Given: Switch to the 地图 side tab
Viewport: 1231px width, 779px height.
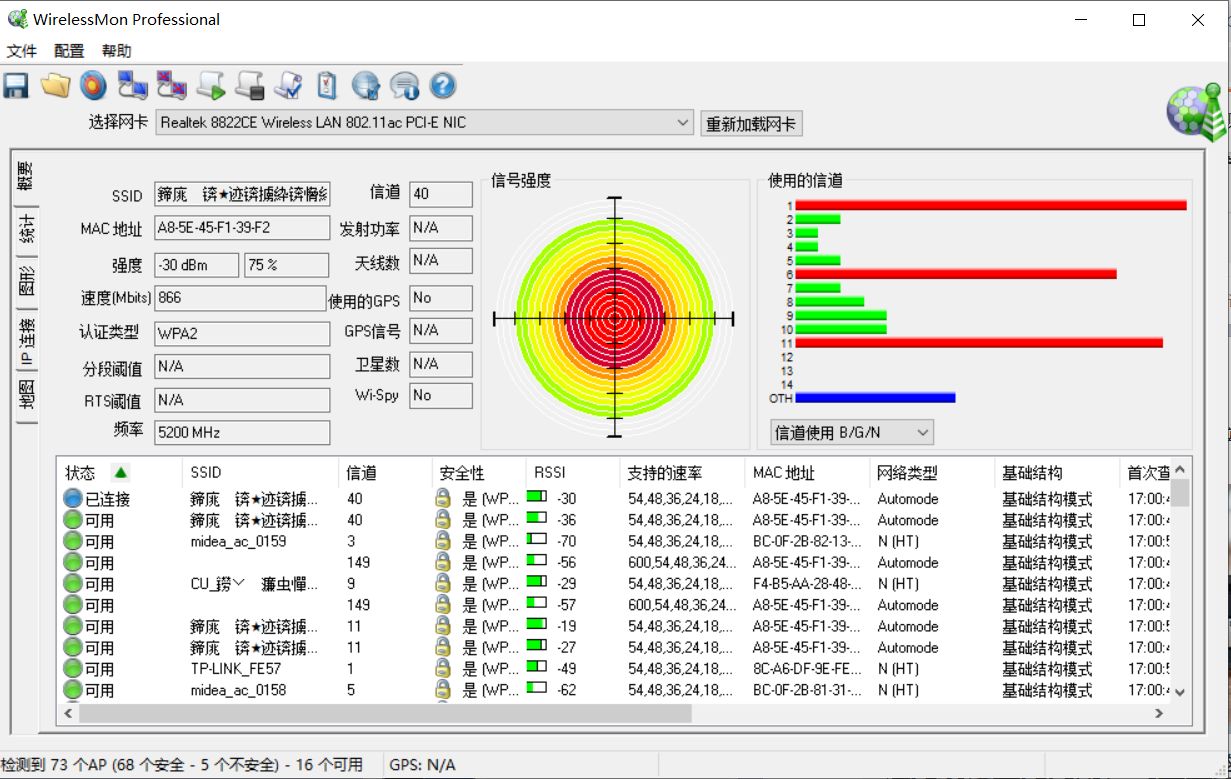Looking at the screenshot, I should (x=26, y=397).
